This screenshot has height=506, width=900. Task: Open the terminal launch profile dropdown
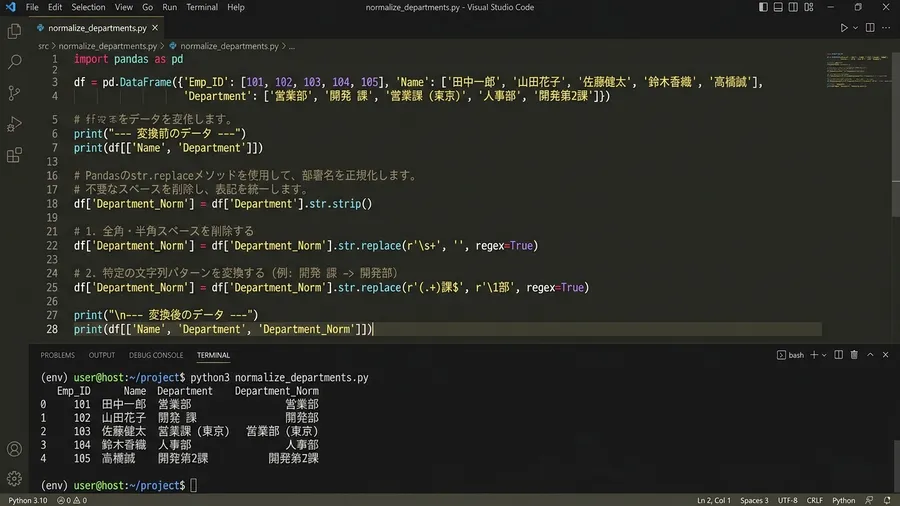(824, 355)
